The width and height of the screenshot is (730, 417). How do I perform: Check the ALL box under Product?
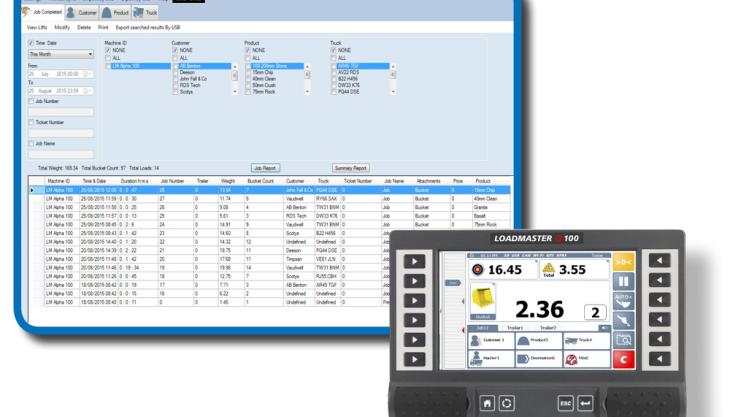tap(248, 58)
